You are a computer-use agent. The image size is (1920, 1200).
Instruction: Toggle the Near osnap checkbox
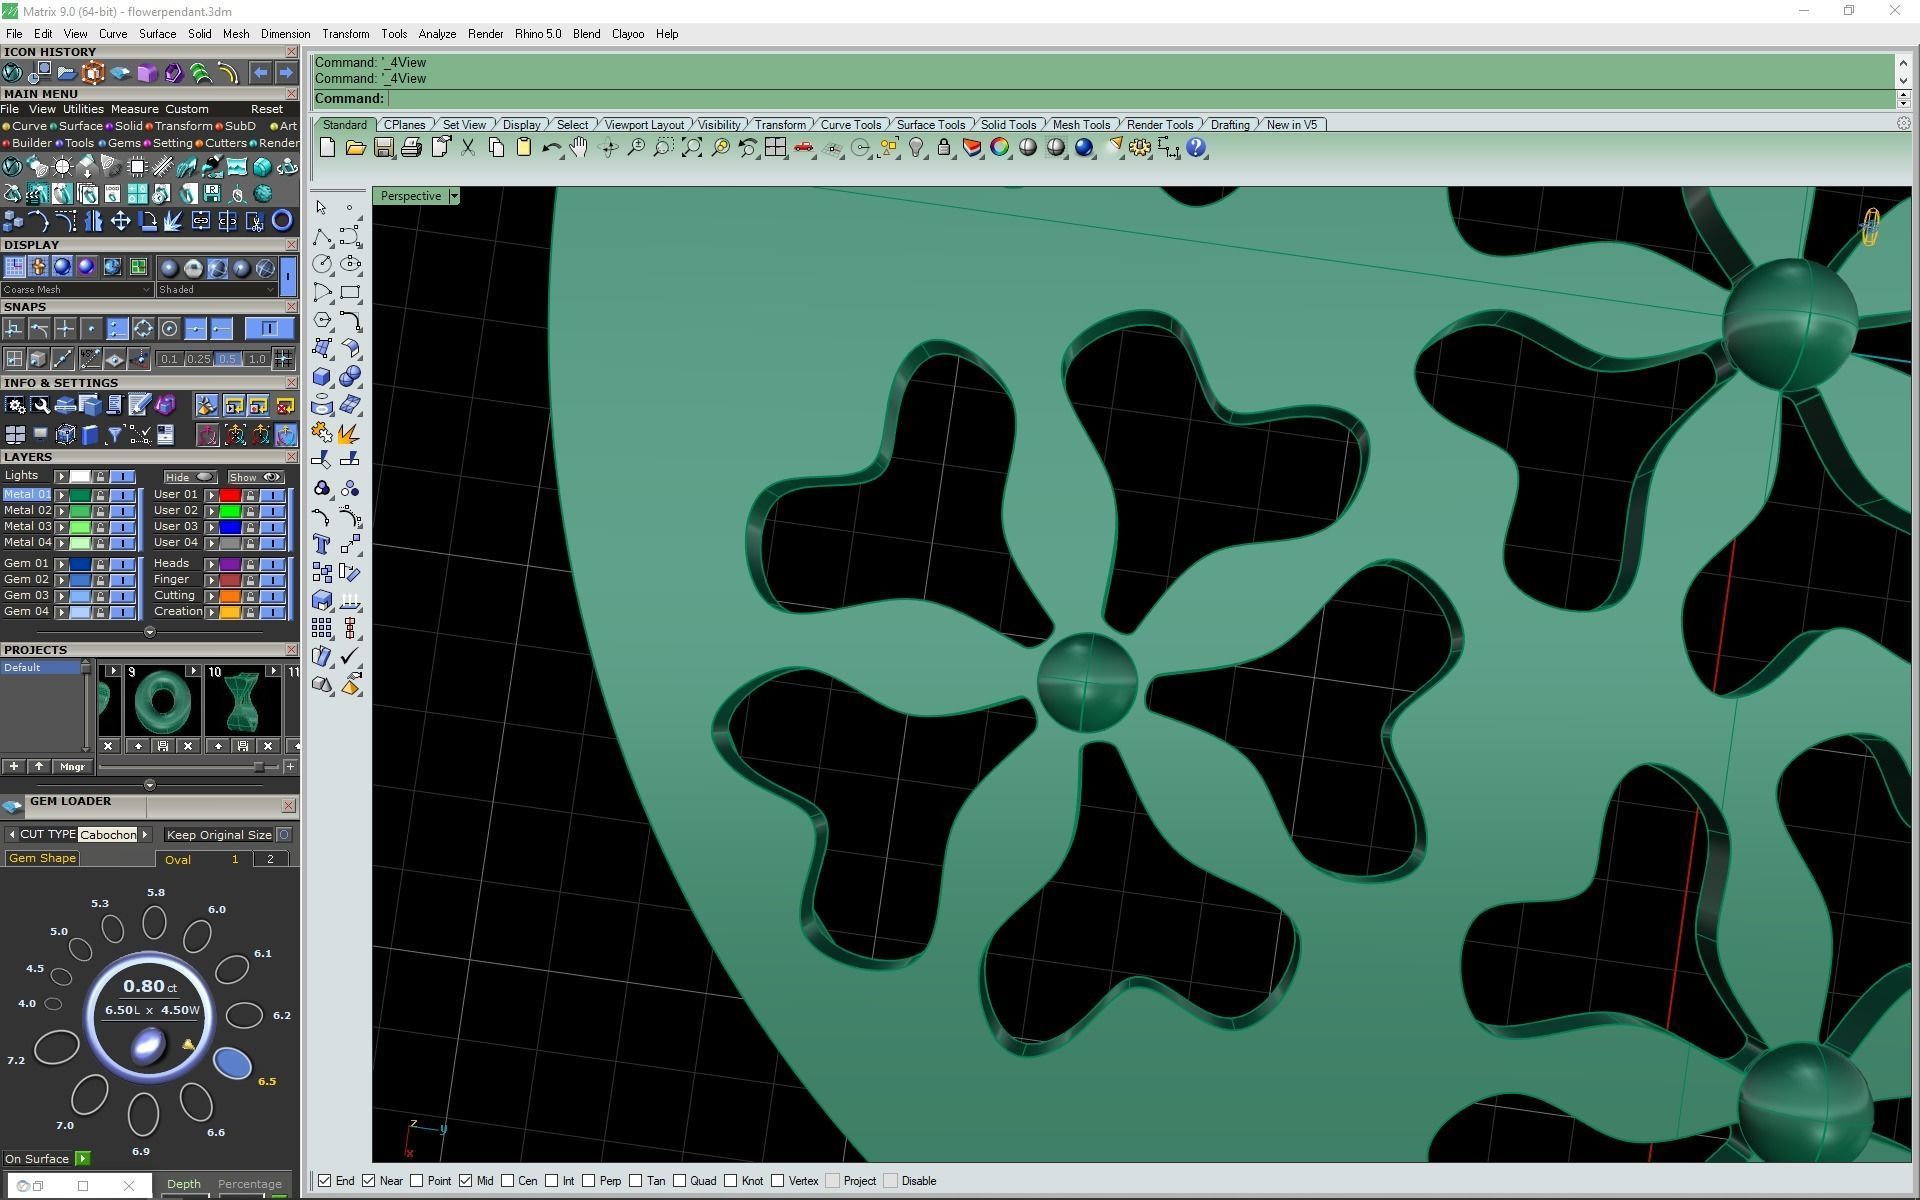[369, 1181]
